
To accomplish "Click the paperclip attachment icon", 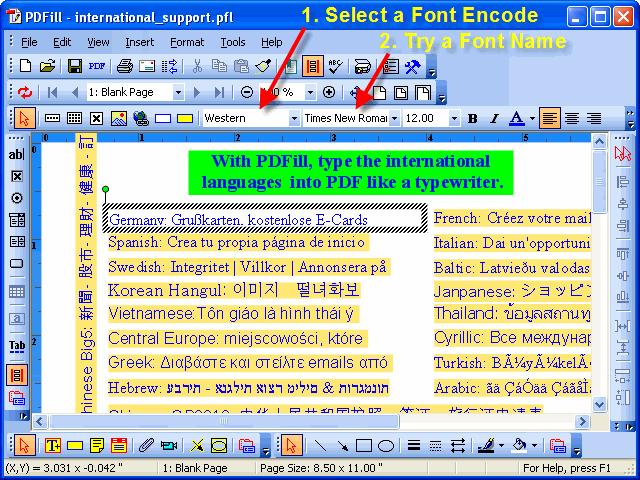I will pos(146,445).
